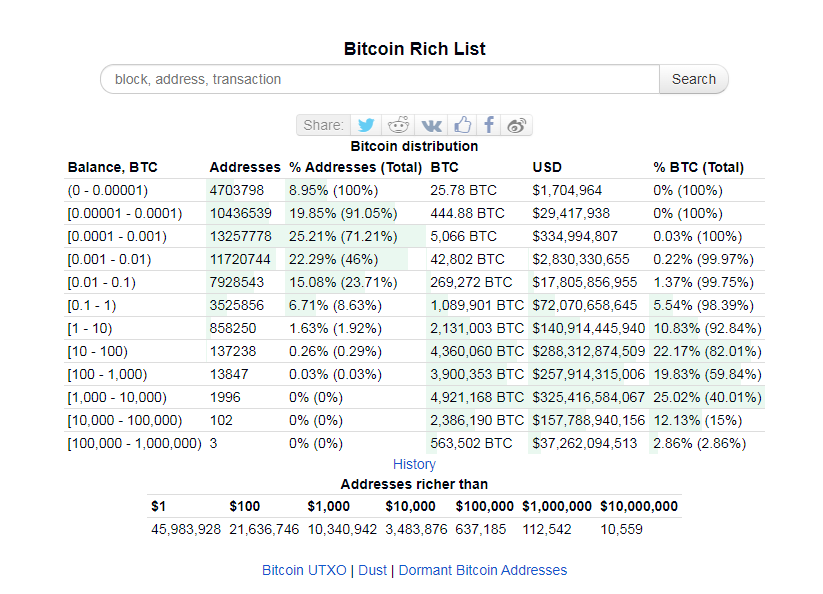
Task: Click the Balance, BTC column header
Action: [x=112, y=167]
